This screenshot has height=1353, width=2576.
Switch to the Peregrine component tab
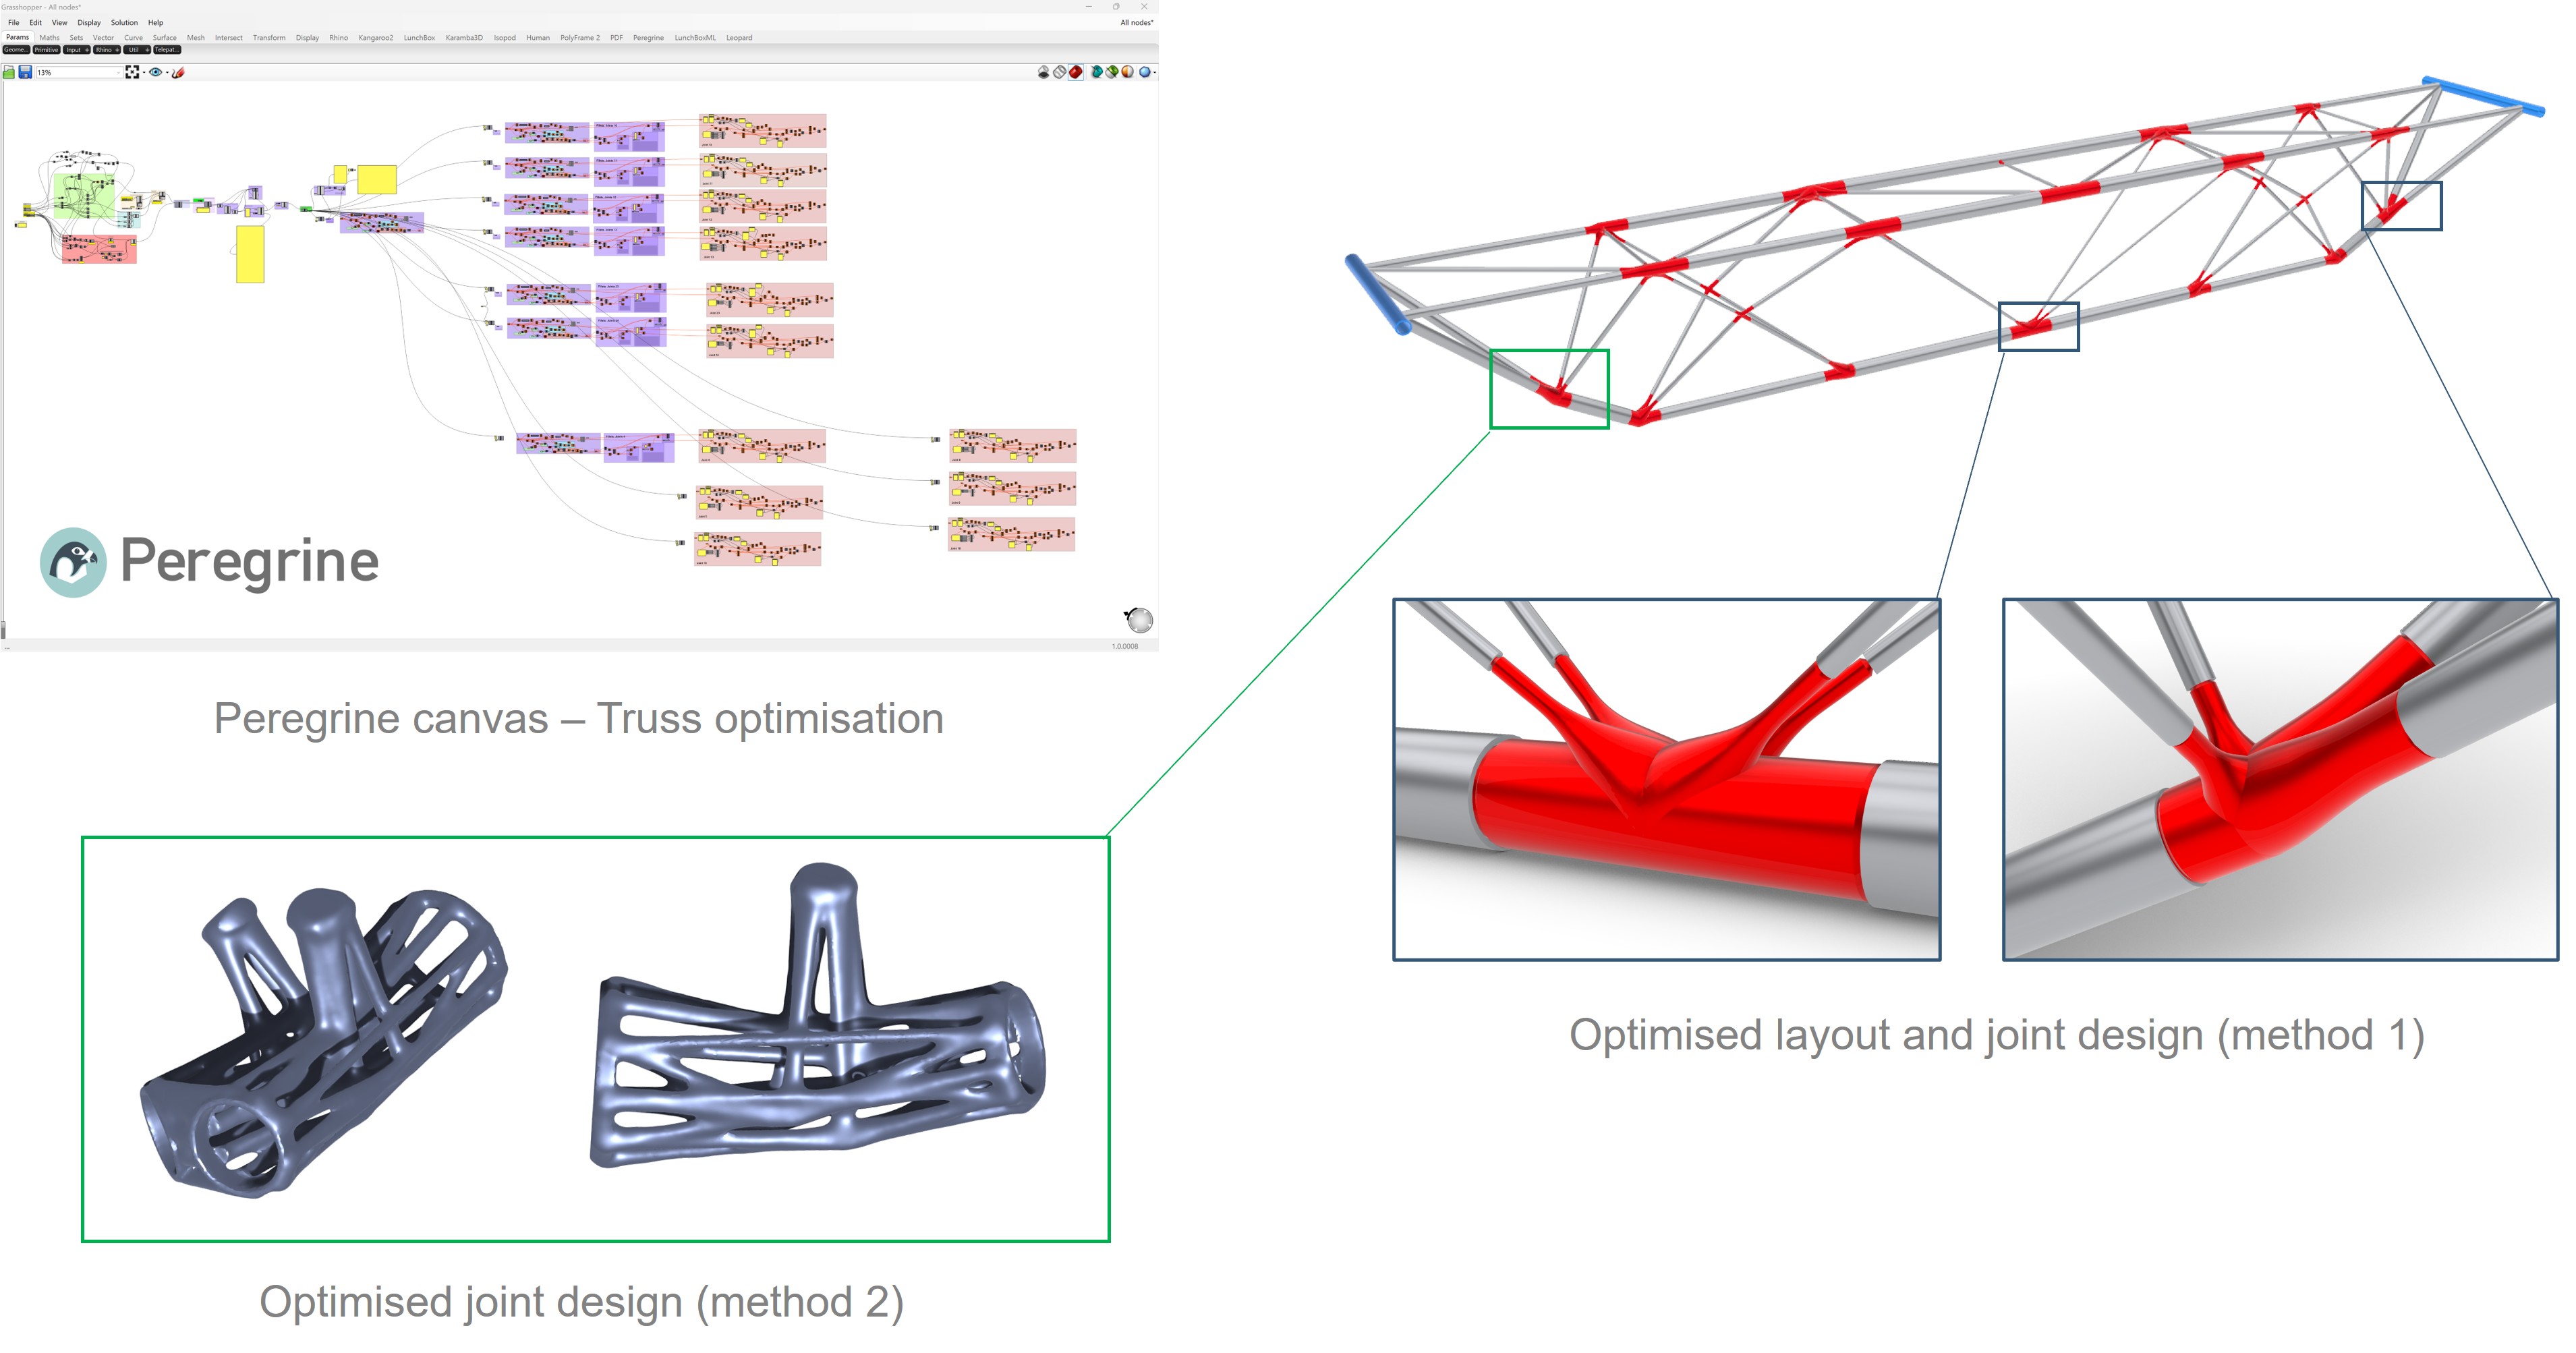pos(648,37)
